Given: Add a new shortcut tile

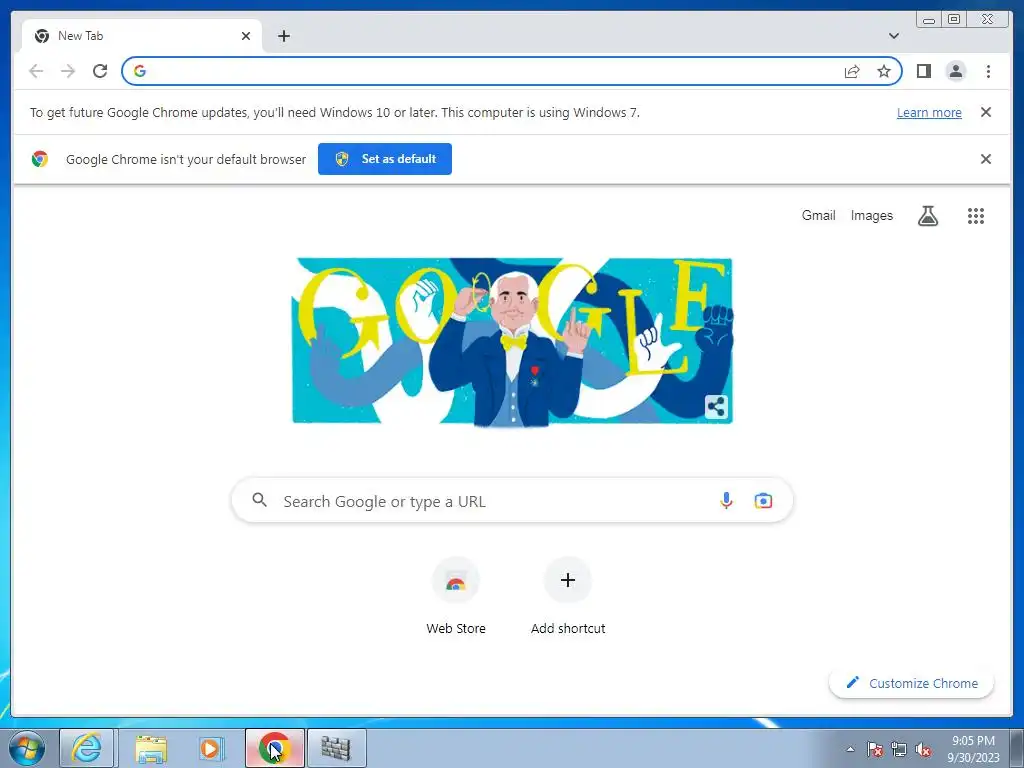Looking at the screenshot, I should (x=568, y=596).
